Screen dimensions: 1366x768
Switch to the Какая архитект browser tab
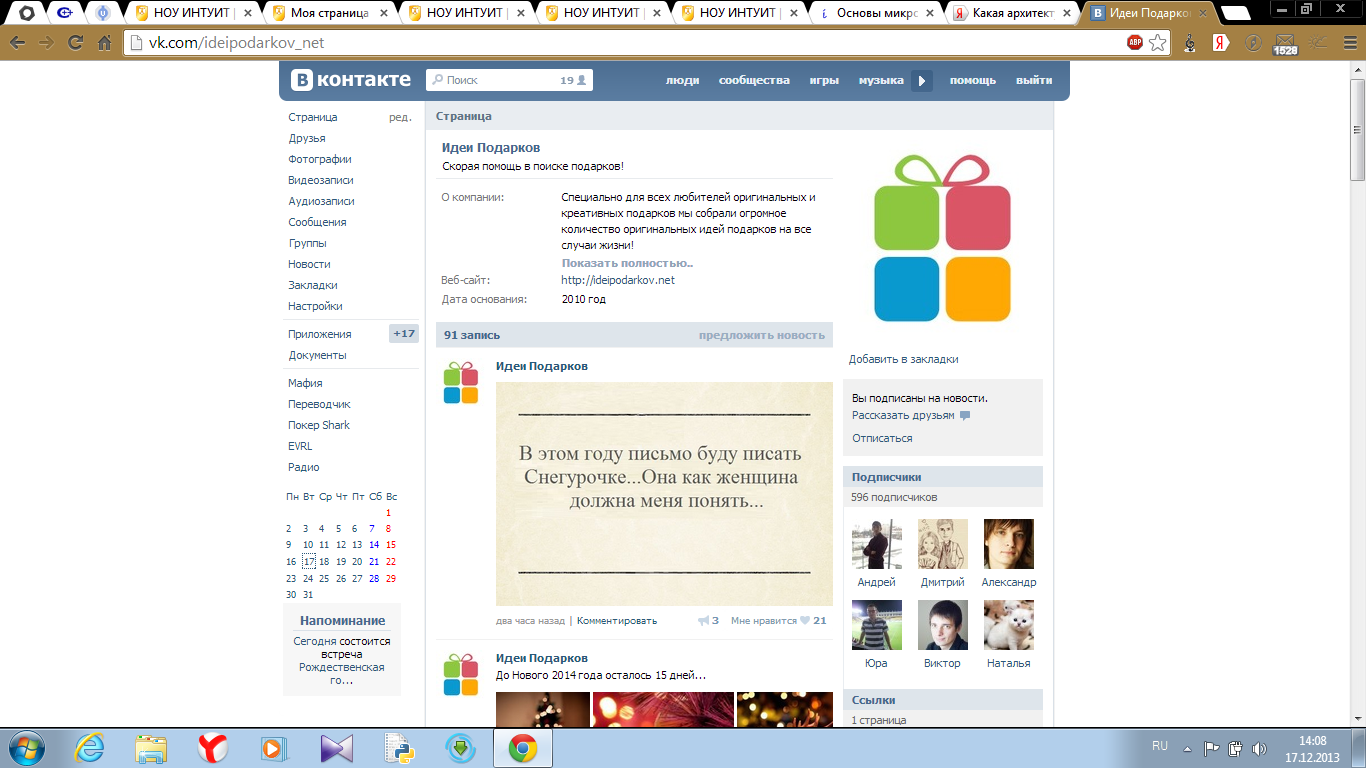coord(1014,13)
